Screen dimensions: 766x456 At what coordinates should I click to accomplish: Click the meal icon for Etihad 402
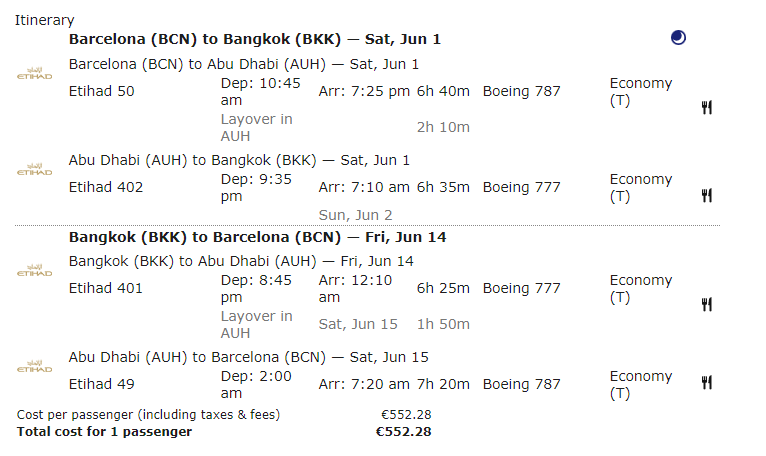tap(706, 196)
